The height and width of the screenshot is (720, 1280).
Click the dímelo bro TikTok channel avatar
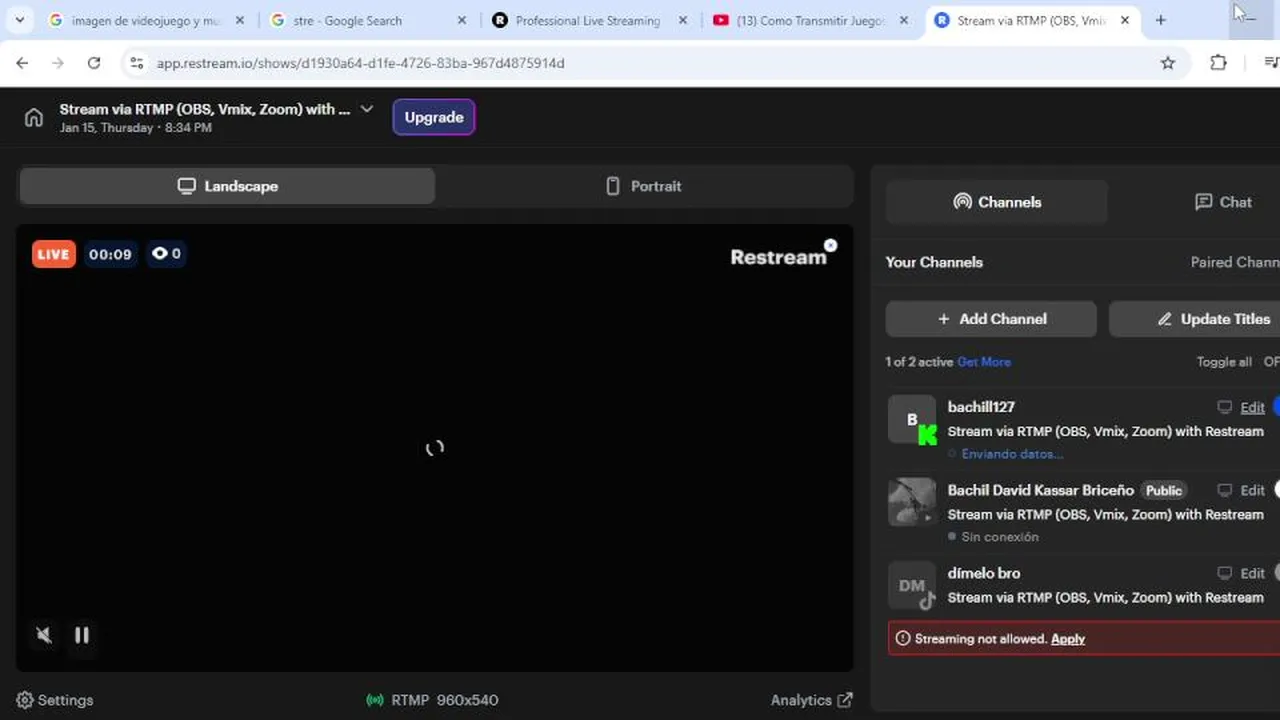pyautogui.click(x=912, y=585)
